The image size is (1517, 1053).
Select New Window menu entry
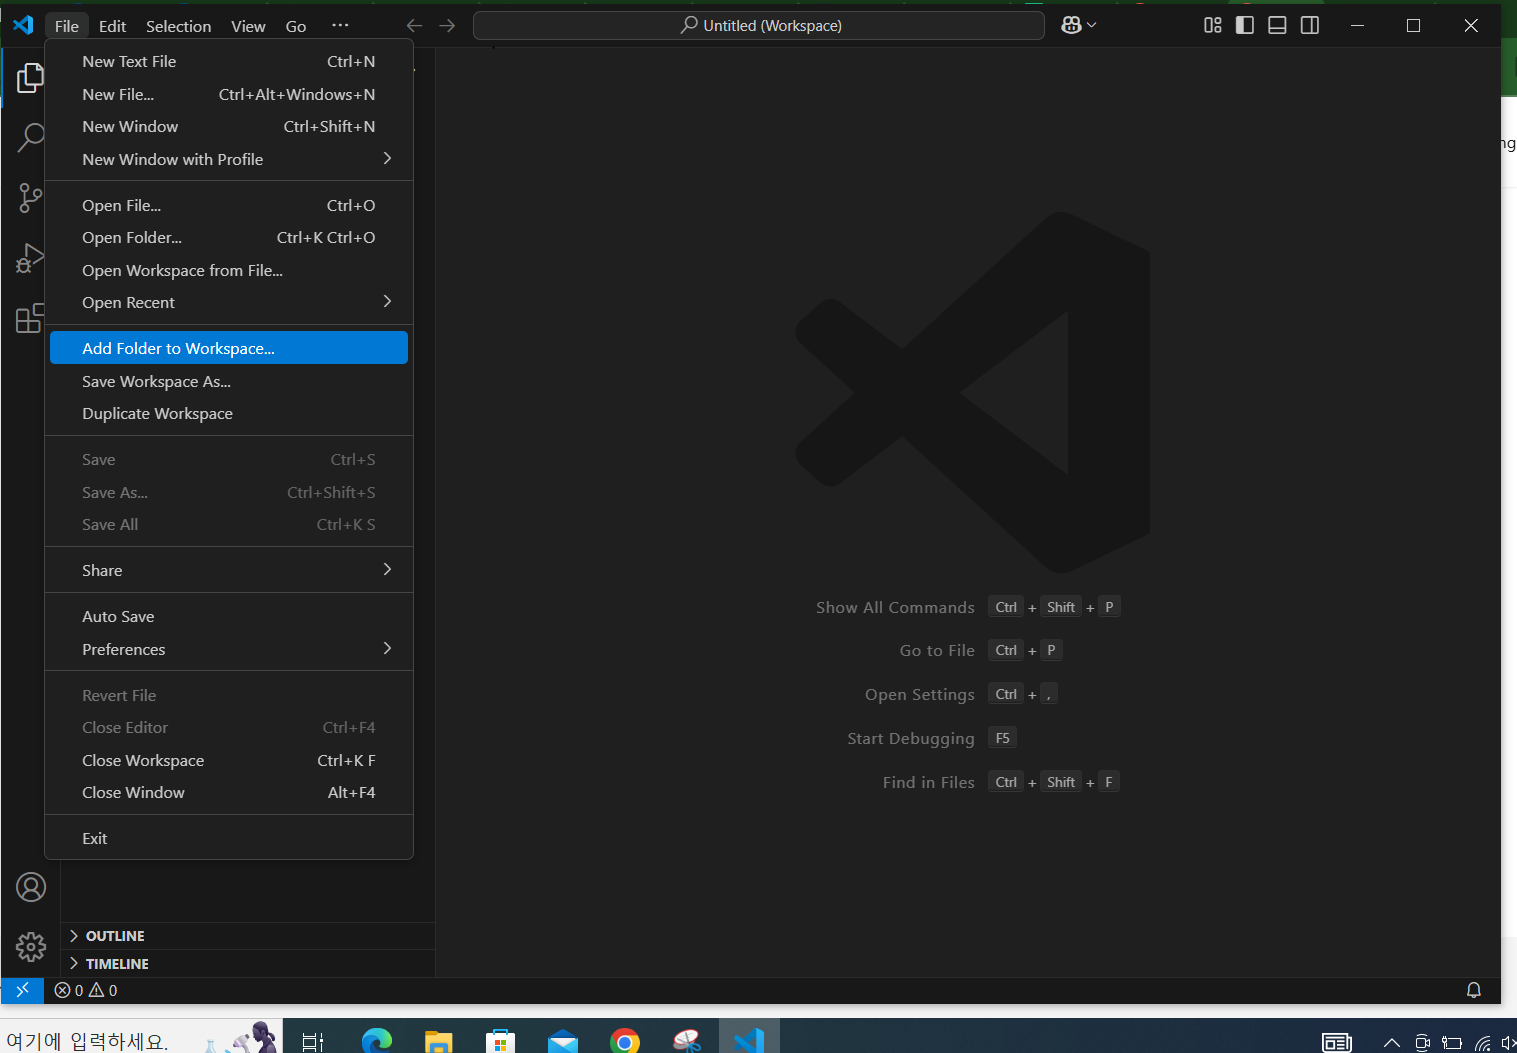[229, 127]
